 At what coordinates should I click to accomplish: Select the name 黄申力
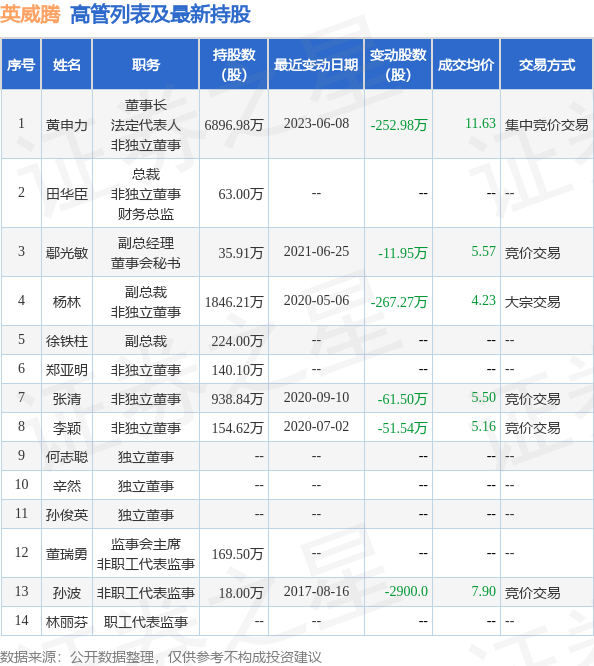click(67, 125)
